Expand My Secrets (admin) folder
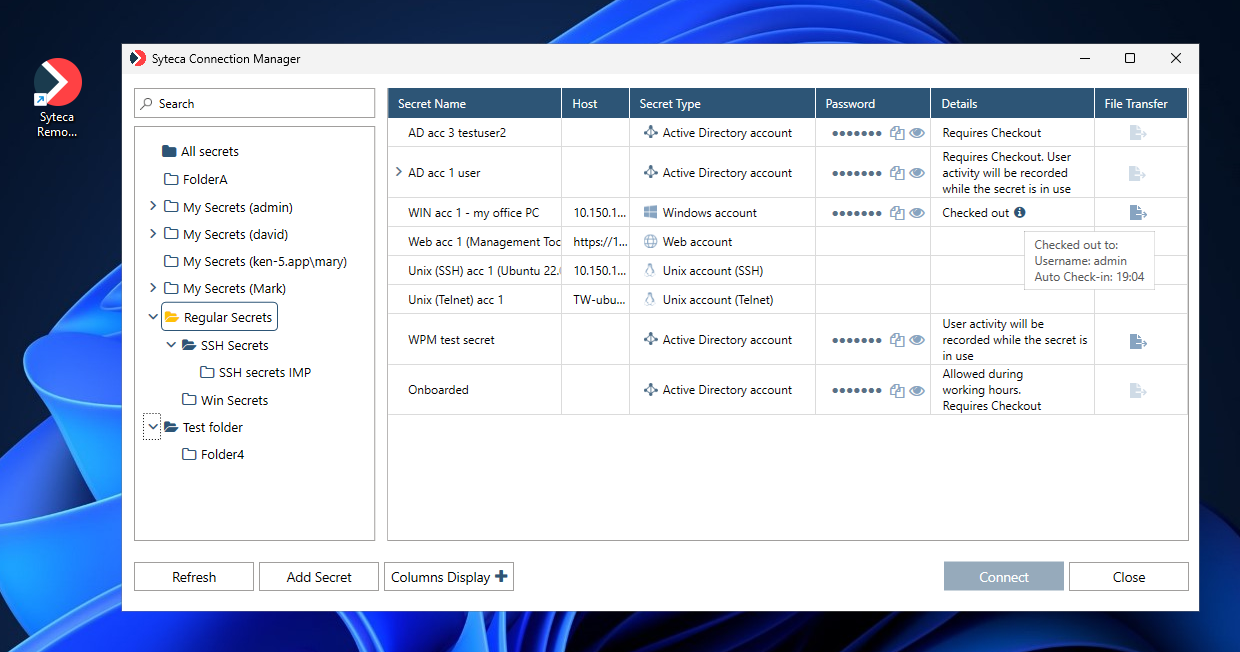The width and height of the screenshot is (1240, 652). click(x=153, y=206)
